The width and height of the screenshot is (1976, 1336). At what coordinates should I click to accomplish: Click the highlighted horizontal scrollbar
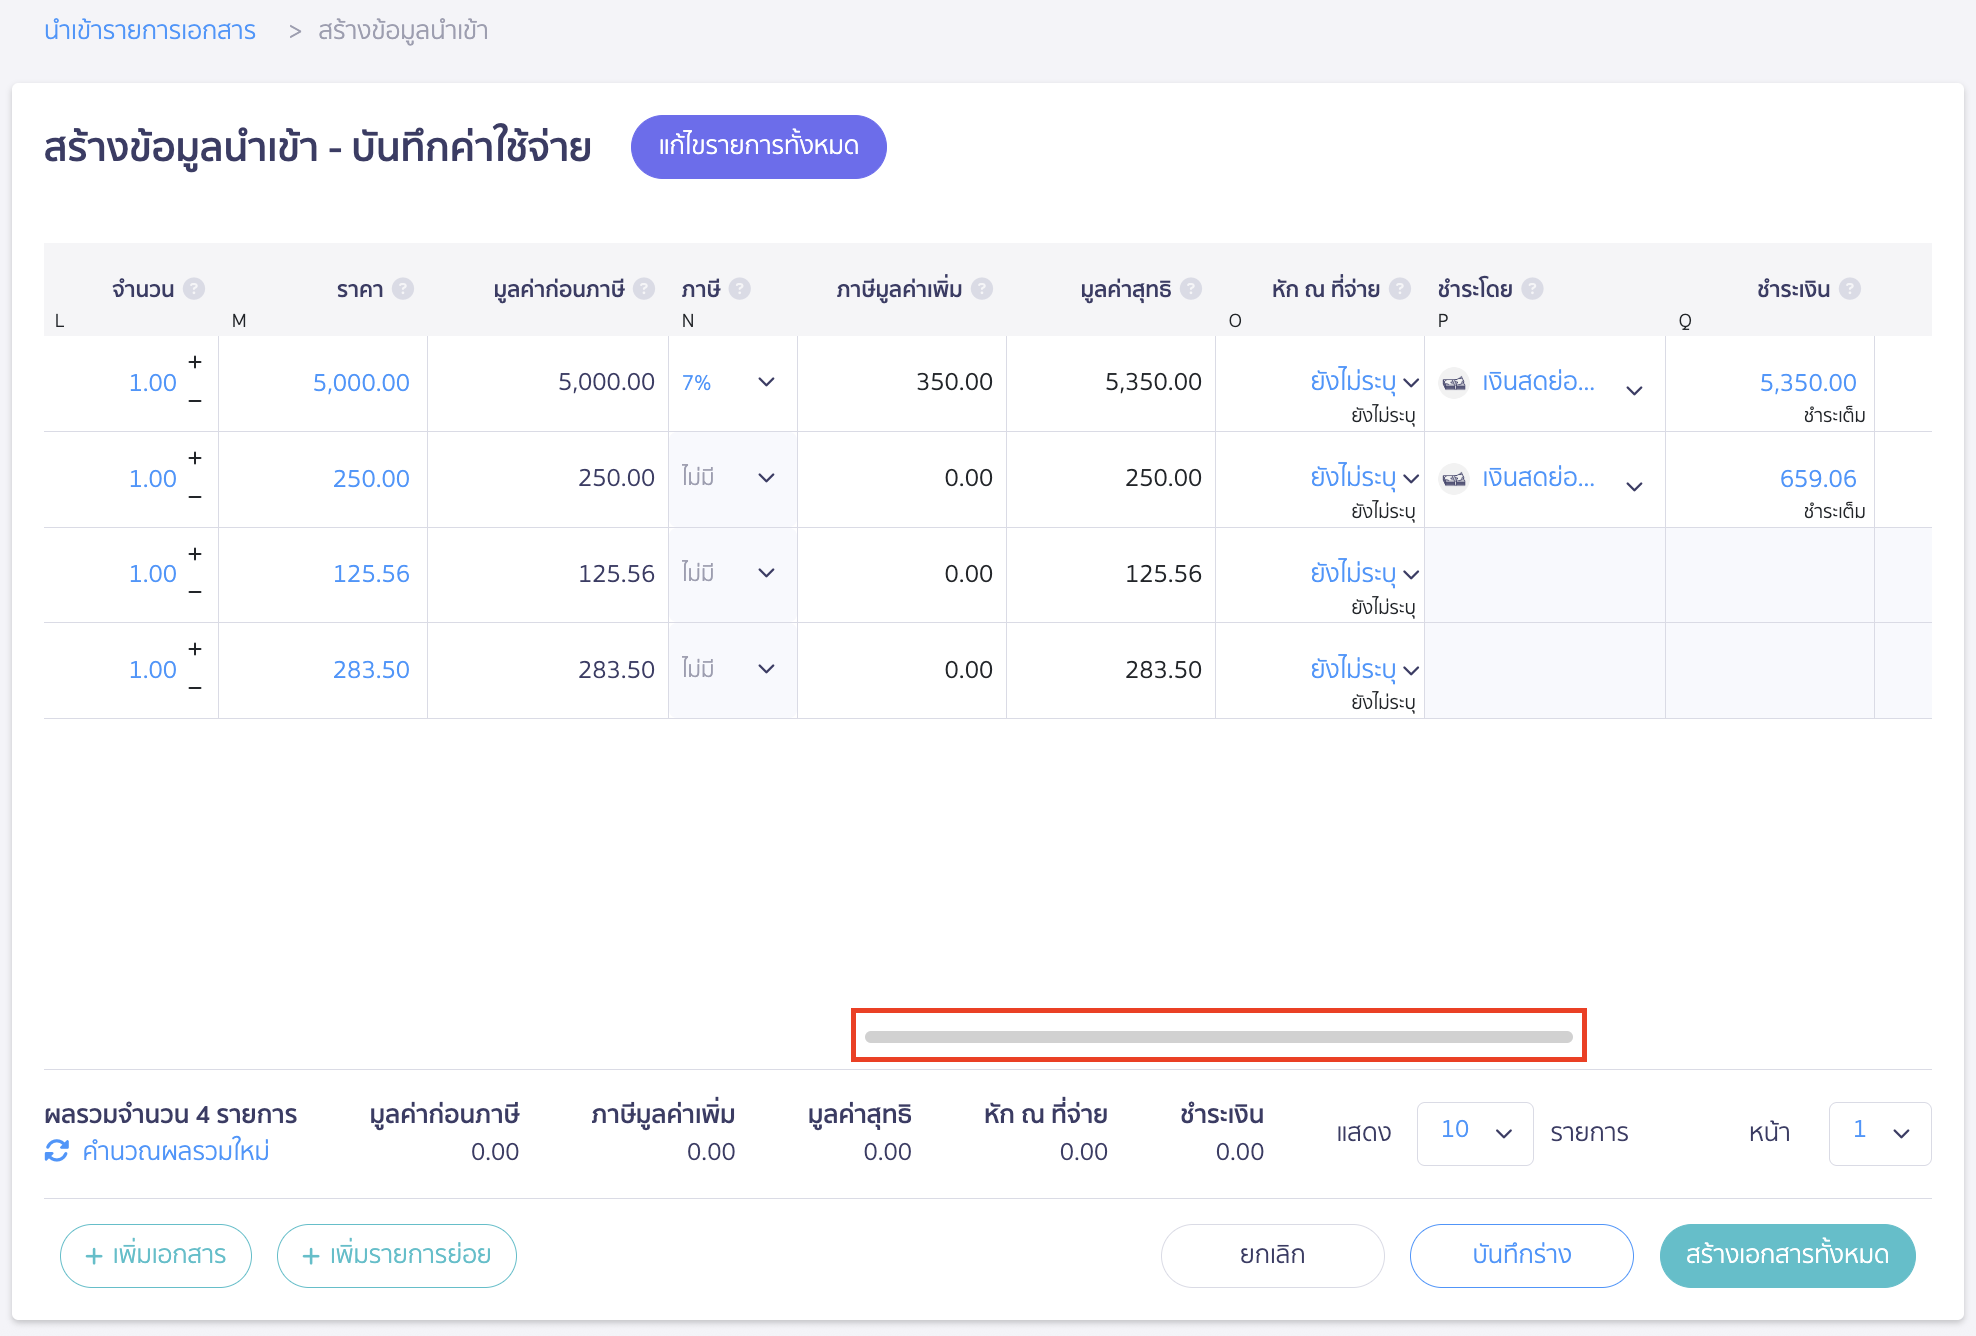[x=1218, y=1037]
